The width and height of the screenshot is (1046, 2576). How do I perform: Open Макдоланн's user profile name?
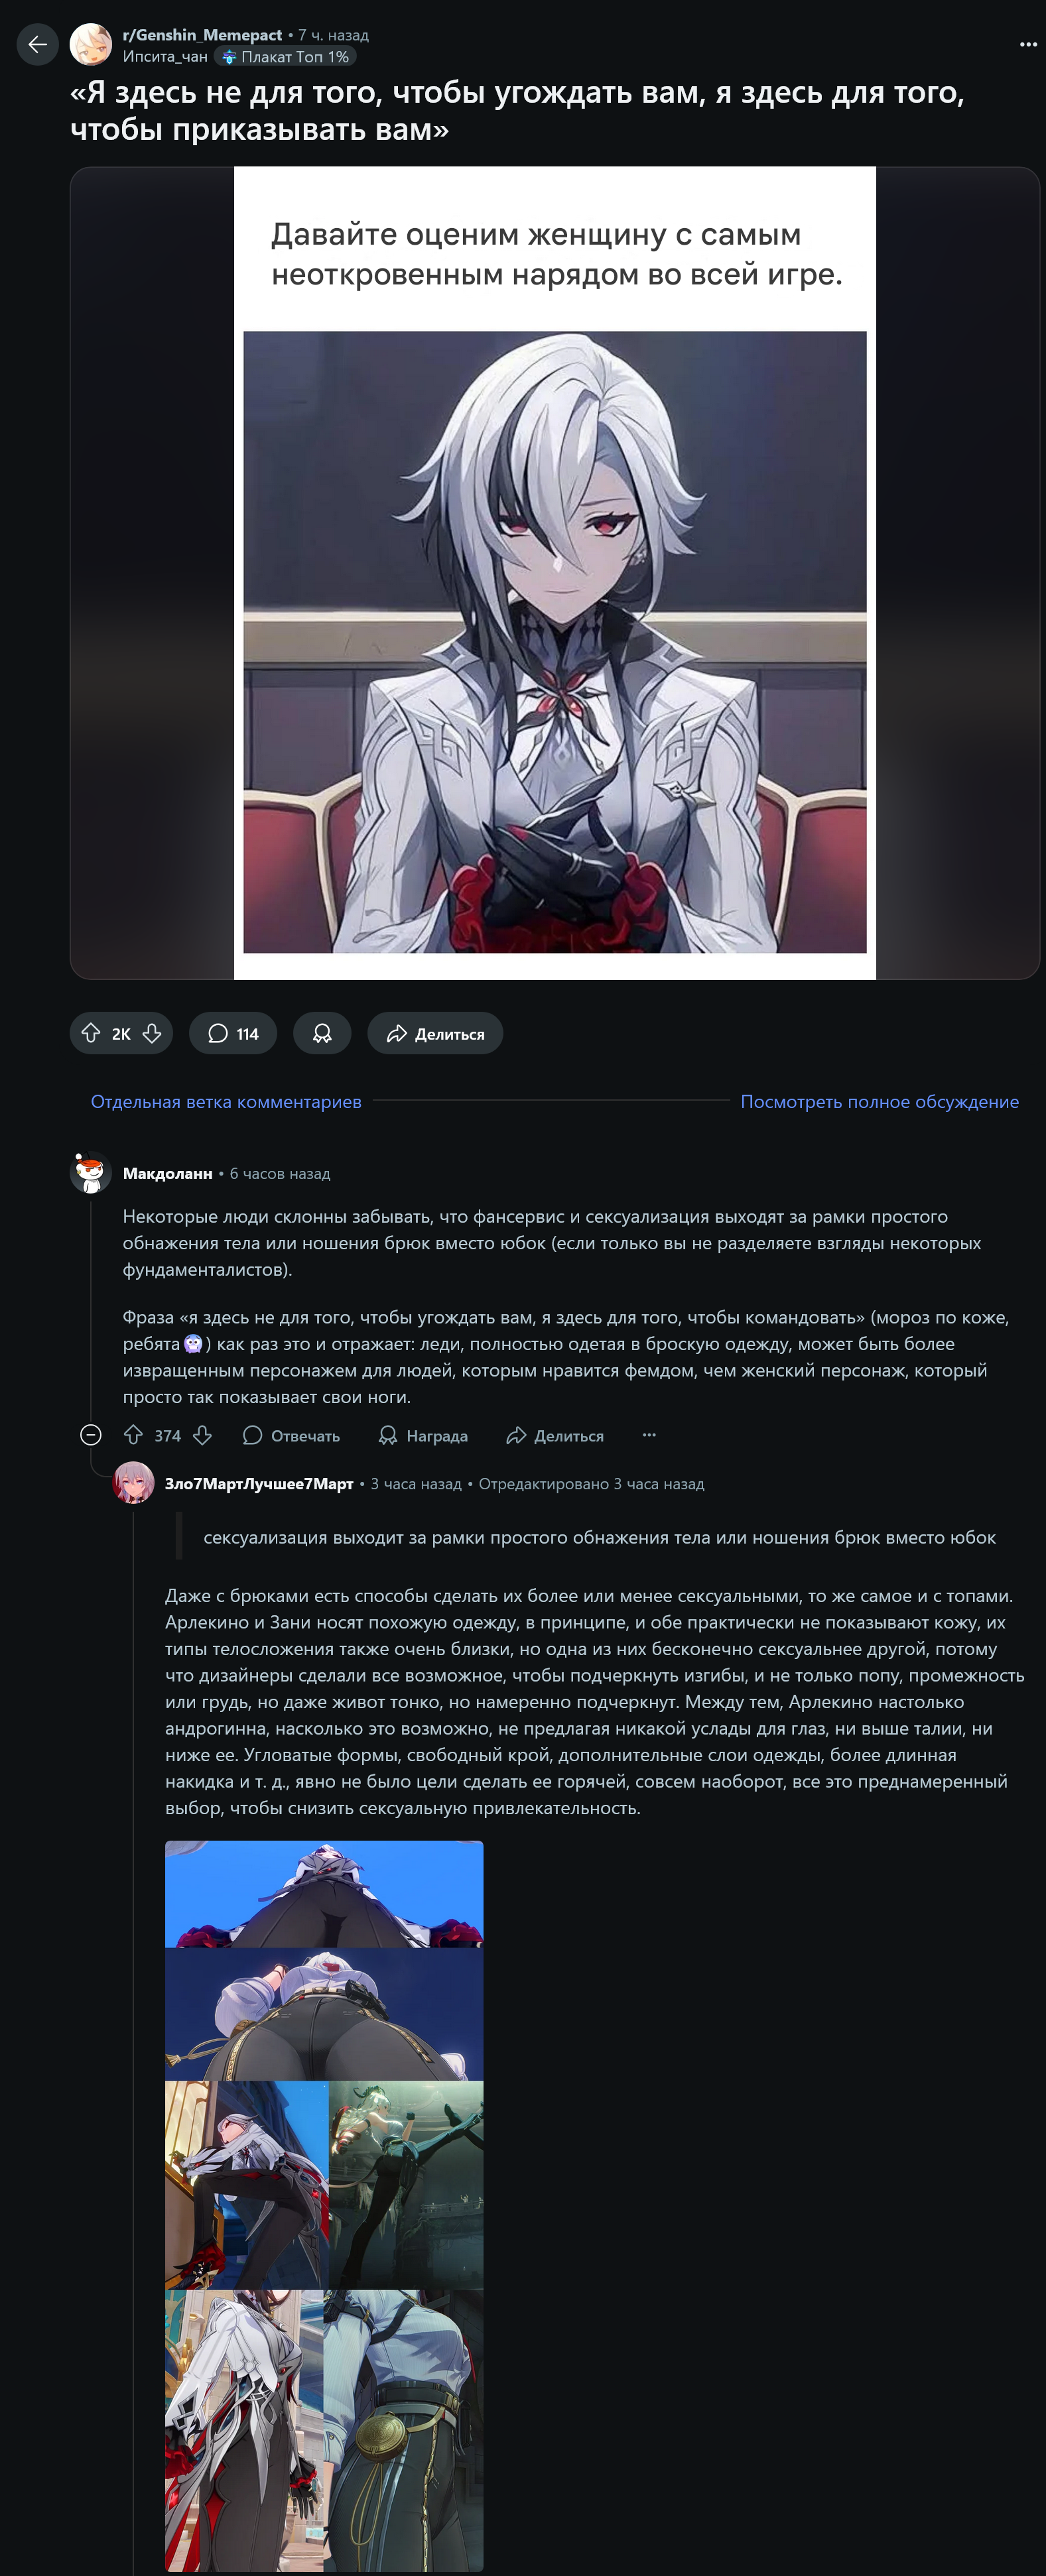point(168,1173)
